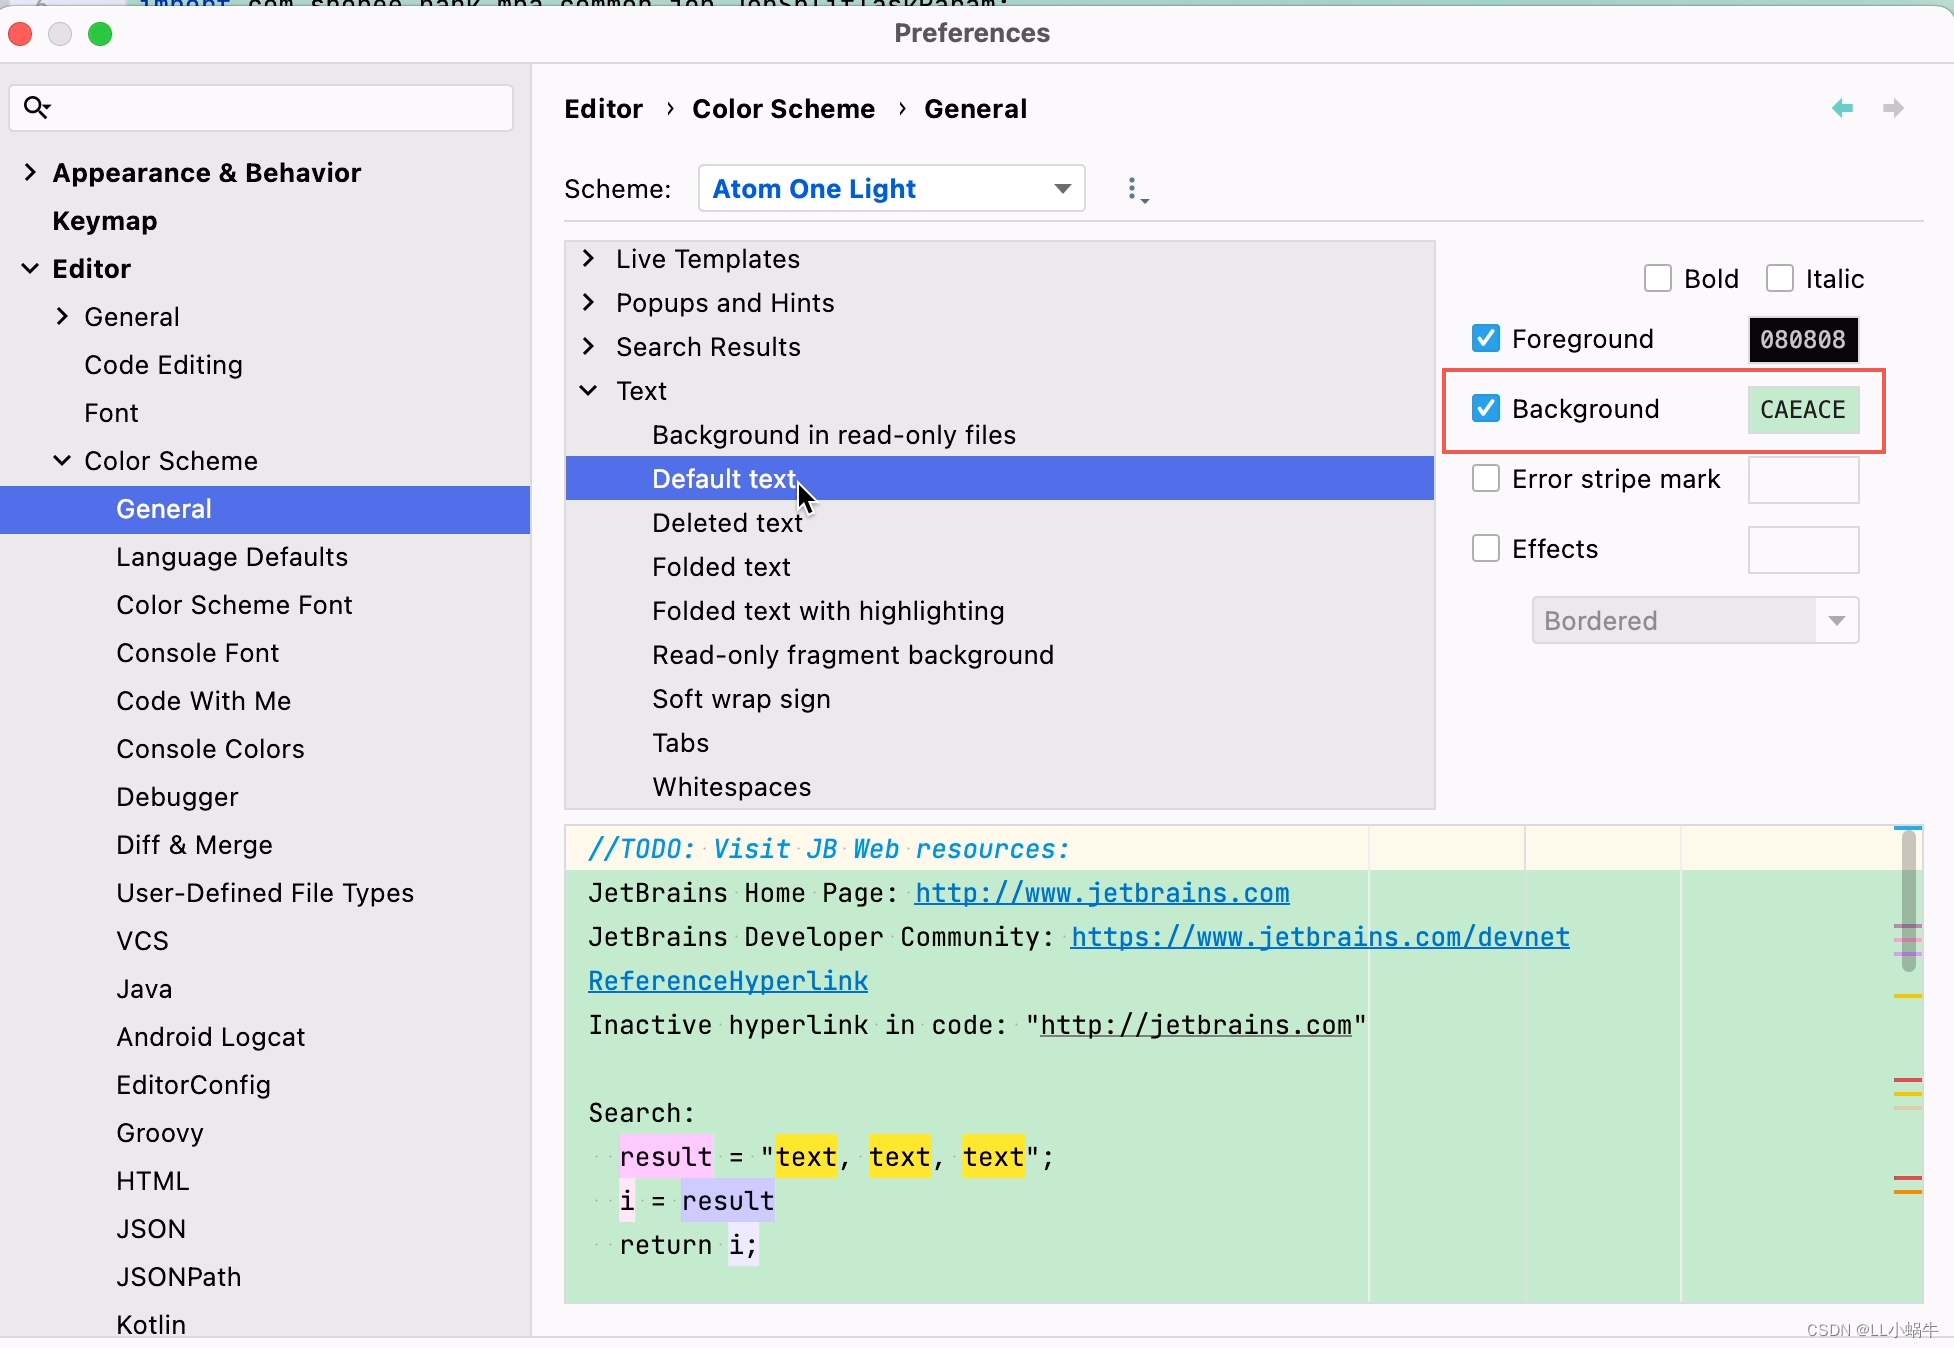This screenshot has height=1348, width=1954.
Task: Expand Appearance & Behavior section
Action: click(x=30, y=173)
